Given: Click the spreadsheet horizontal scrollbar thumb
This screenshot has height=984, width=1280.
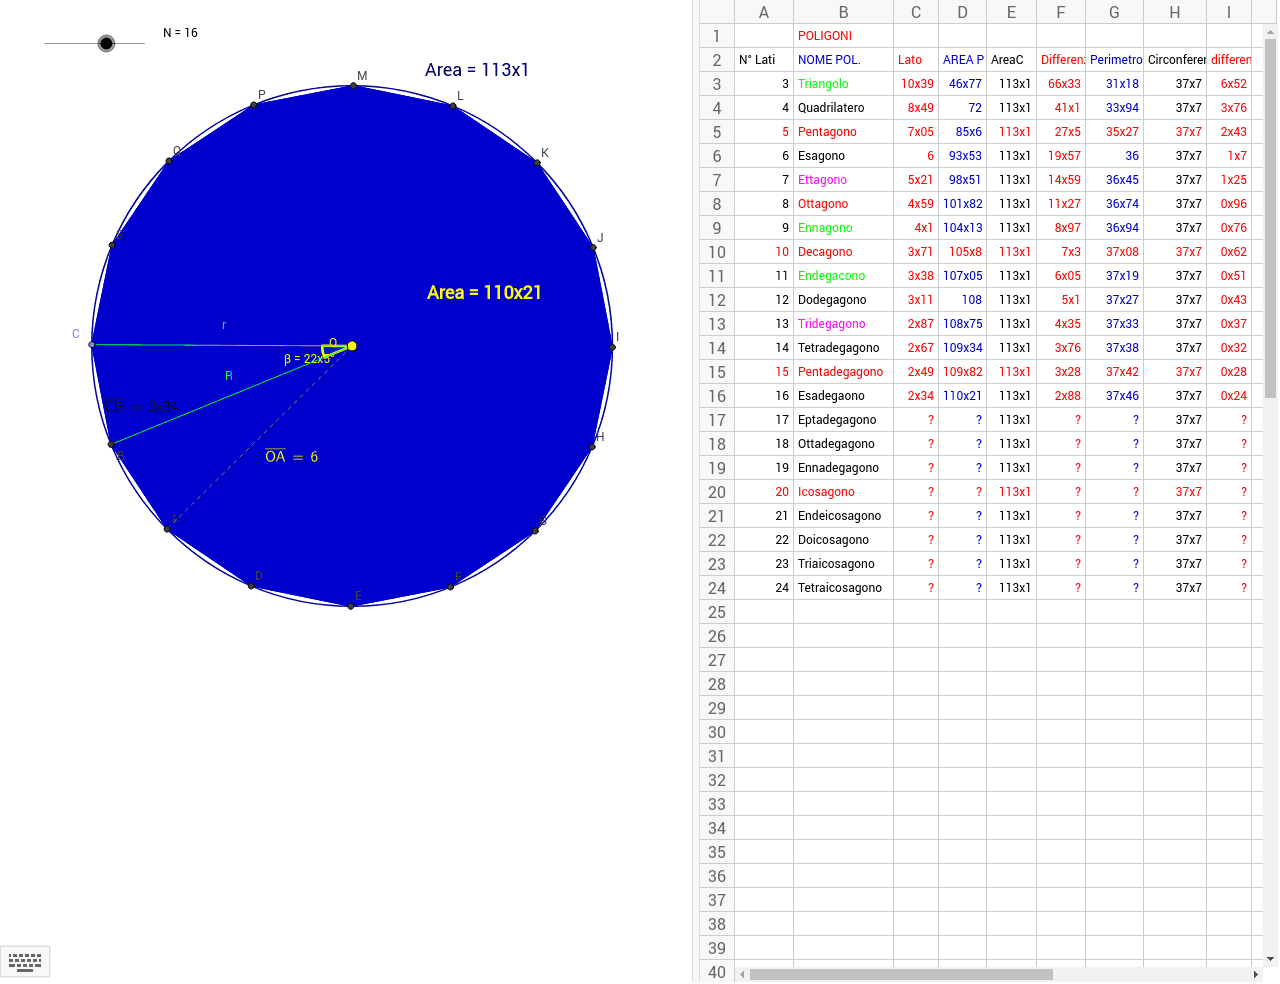Looking at the screenshot, I should [901, 974].
